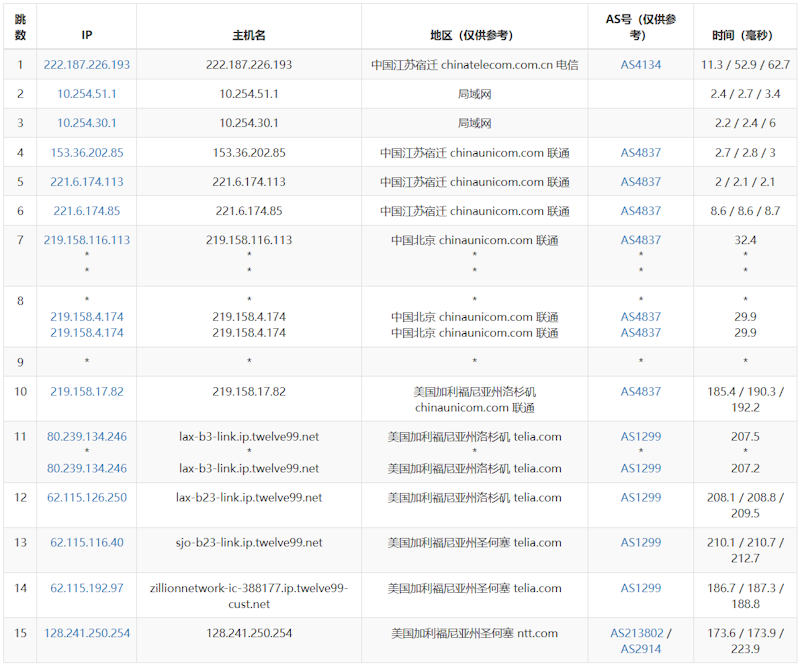Open the blue 128.241.250.254 IP link
The height and width of the screenshot is (667, 800).
[x=87, y=633]
